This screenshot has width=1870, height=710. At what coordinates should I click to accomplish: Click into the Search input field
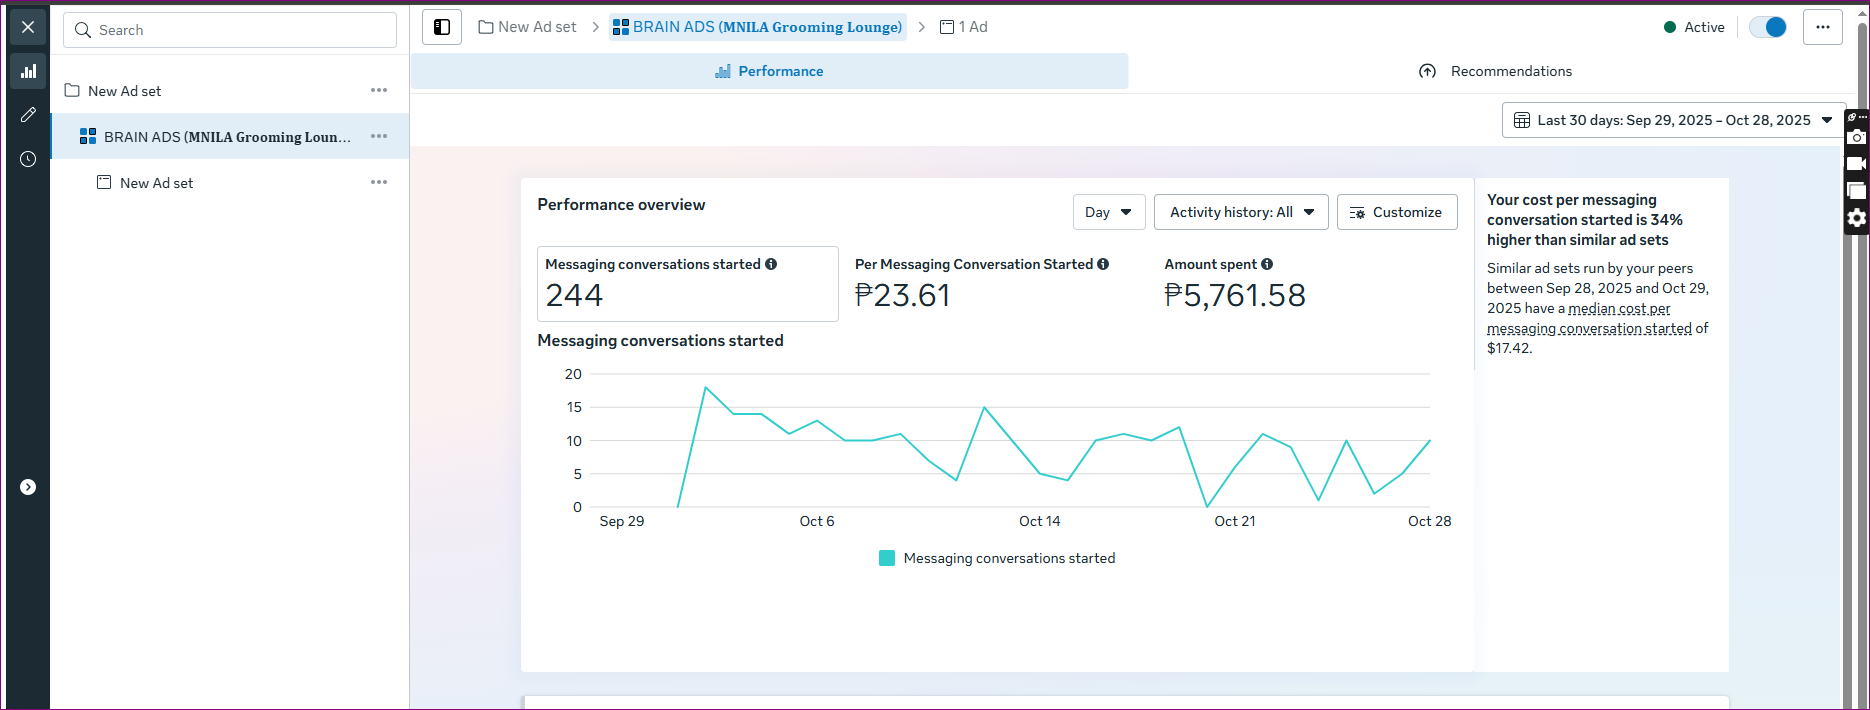coord(230,30)
